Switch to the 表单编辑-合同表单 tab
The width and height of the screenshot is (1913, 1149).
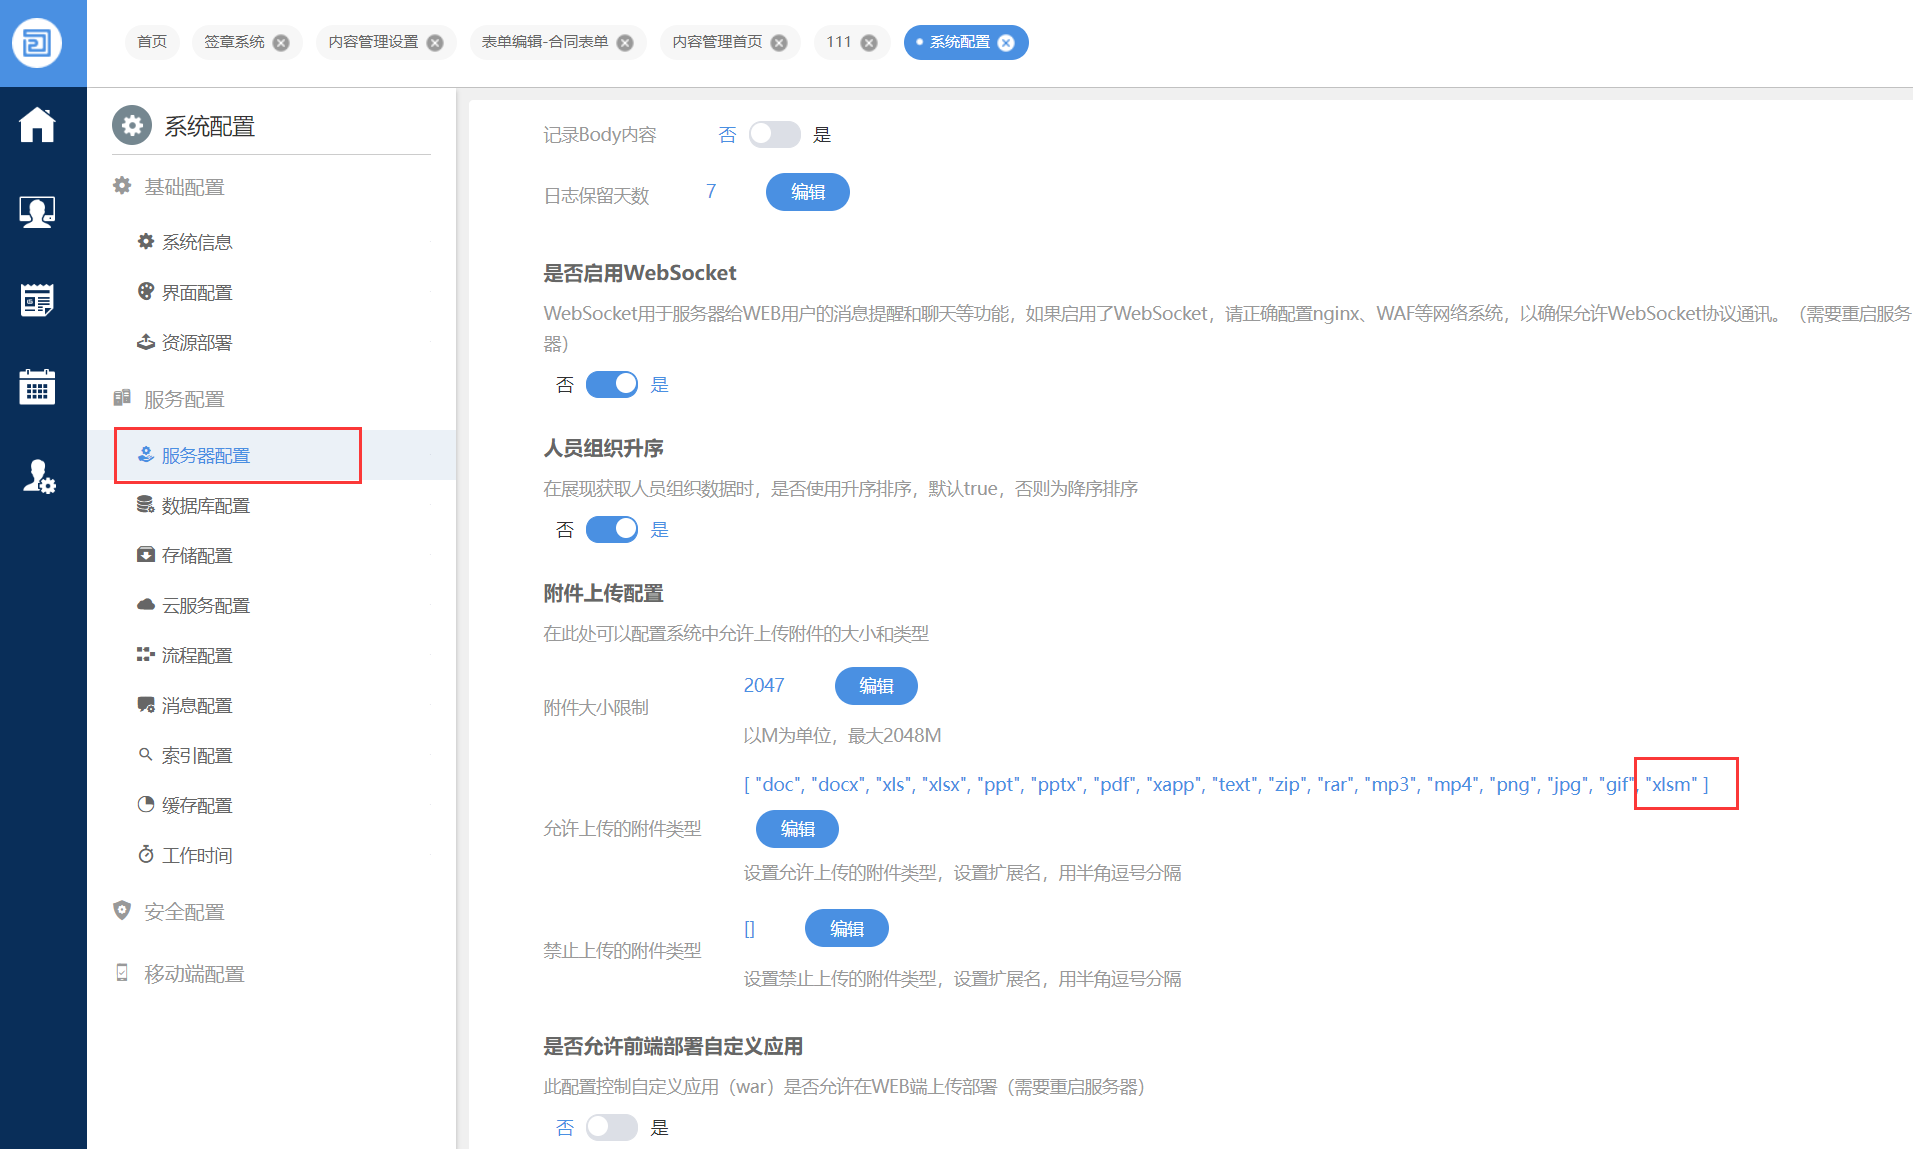tap(545, 42)
